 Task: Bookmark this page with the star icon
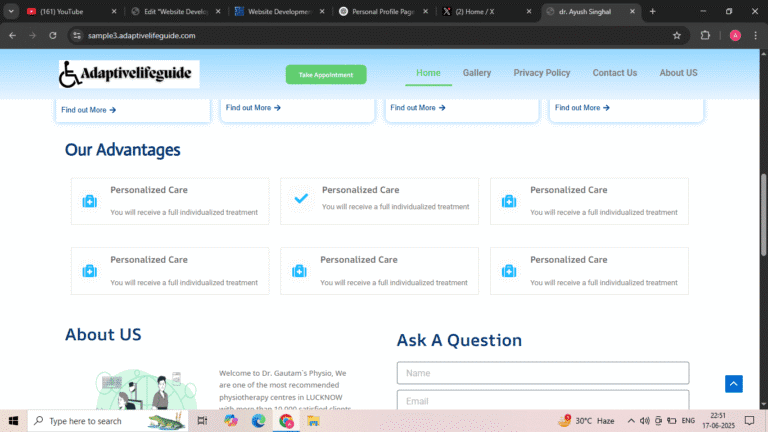[677, 35]
